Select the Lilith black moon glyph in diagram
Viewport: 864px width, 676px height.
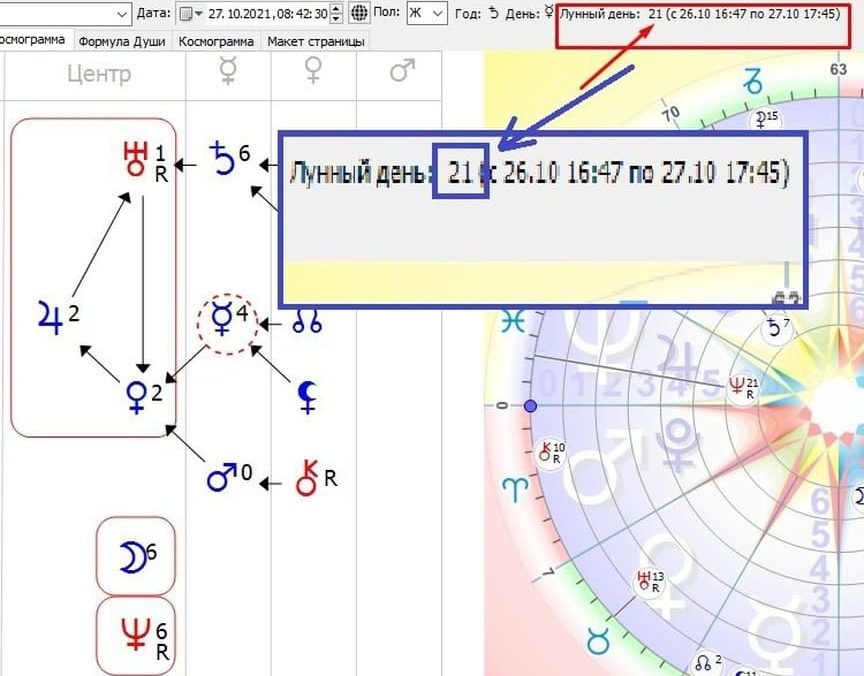(307, 397)
